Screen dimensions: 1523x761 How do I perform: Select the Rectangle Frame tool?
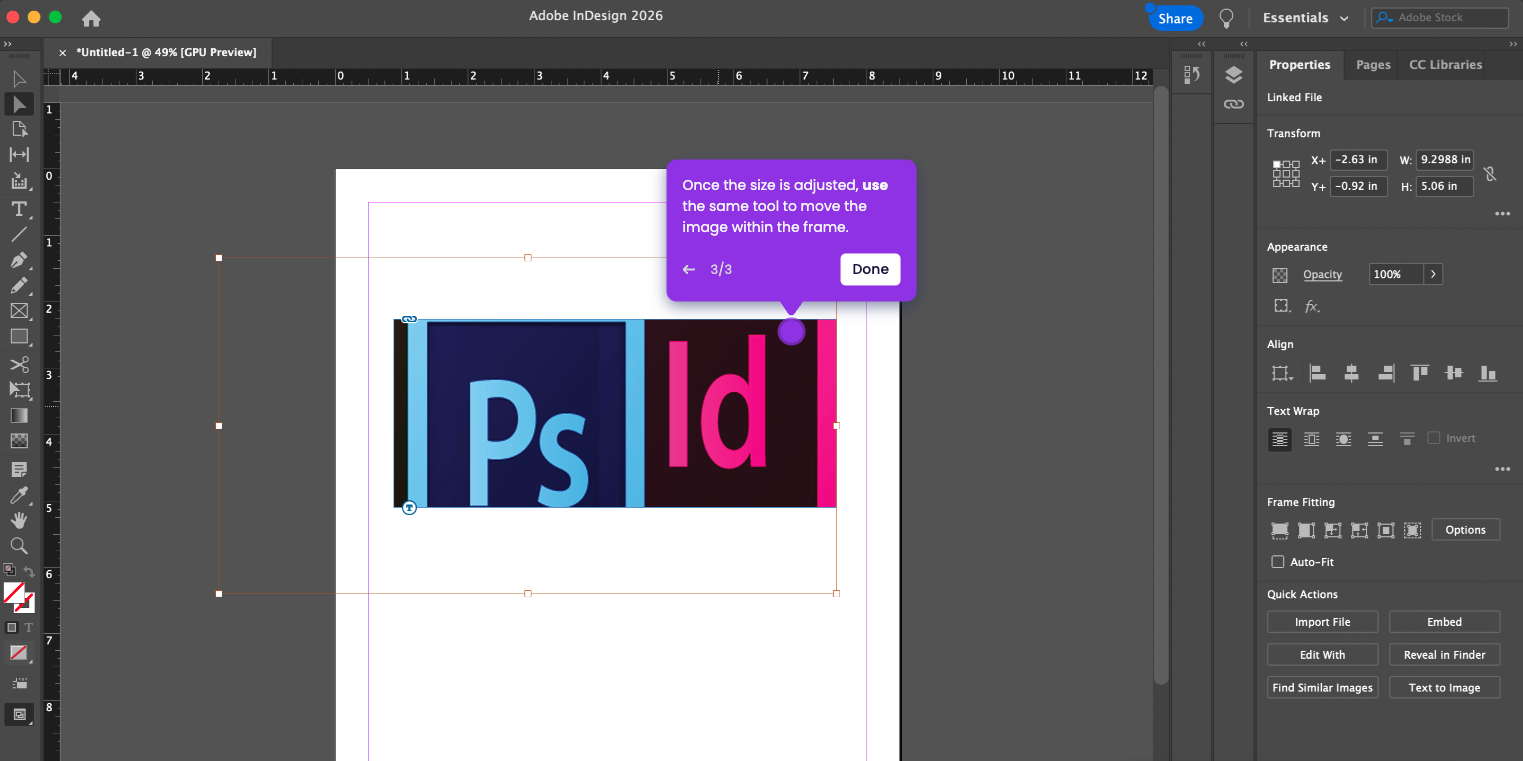(x=19, y=311)
